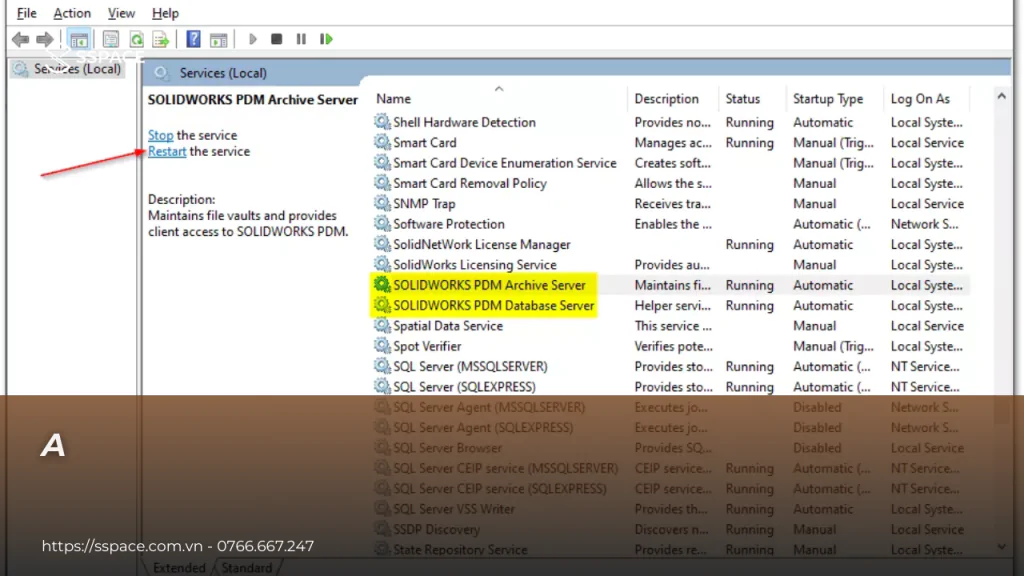Switch to the Extended tab
Screen dimensions: 1024x576
[178, 568]
